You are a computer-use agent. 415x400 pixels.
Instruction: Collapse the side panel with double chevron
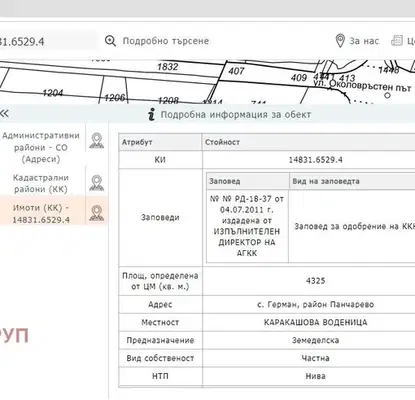(x=4, y=114)
